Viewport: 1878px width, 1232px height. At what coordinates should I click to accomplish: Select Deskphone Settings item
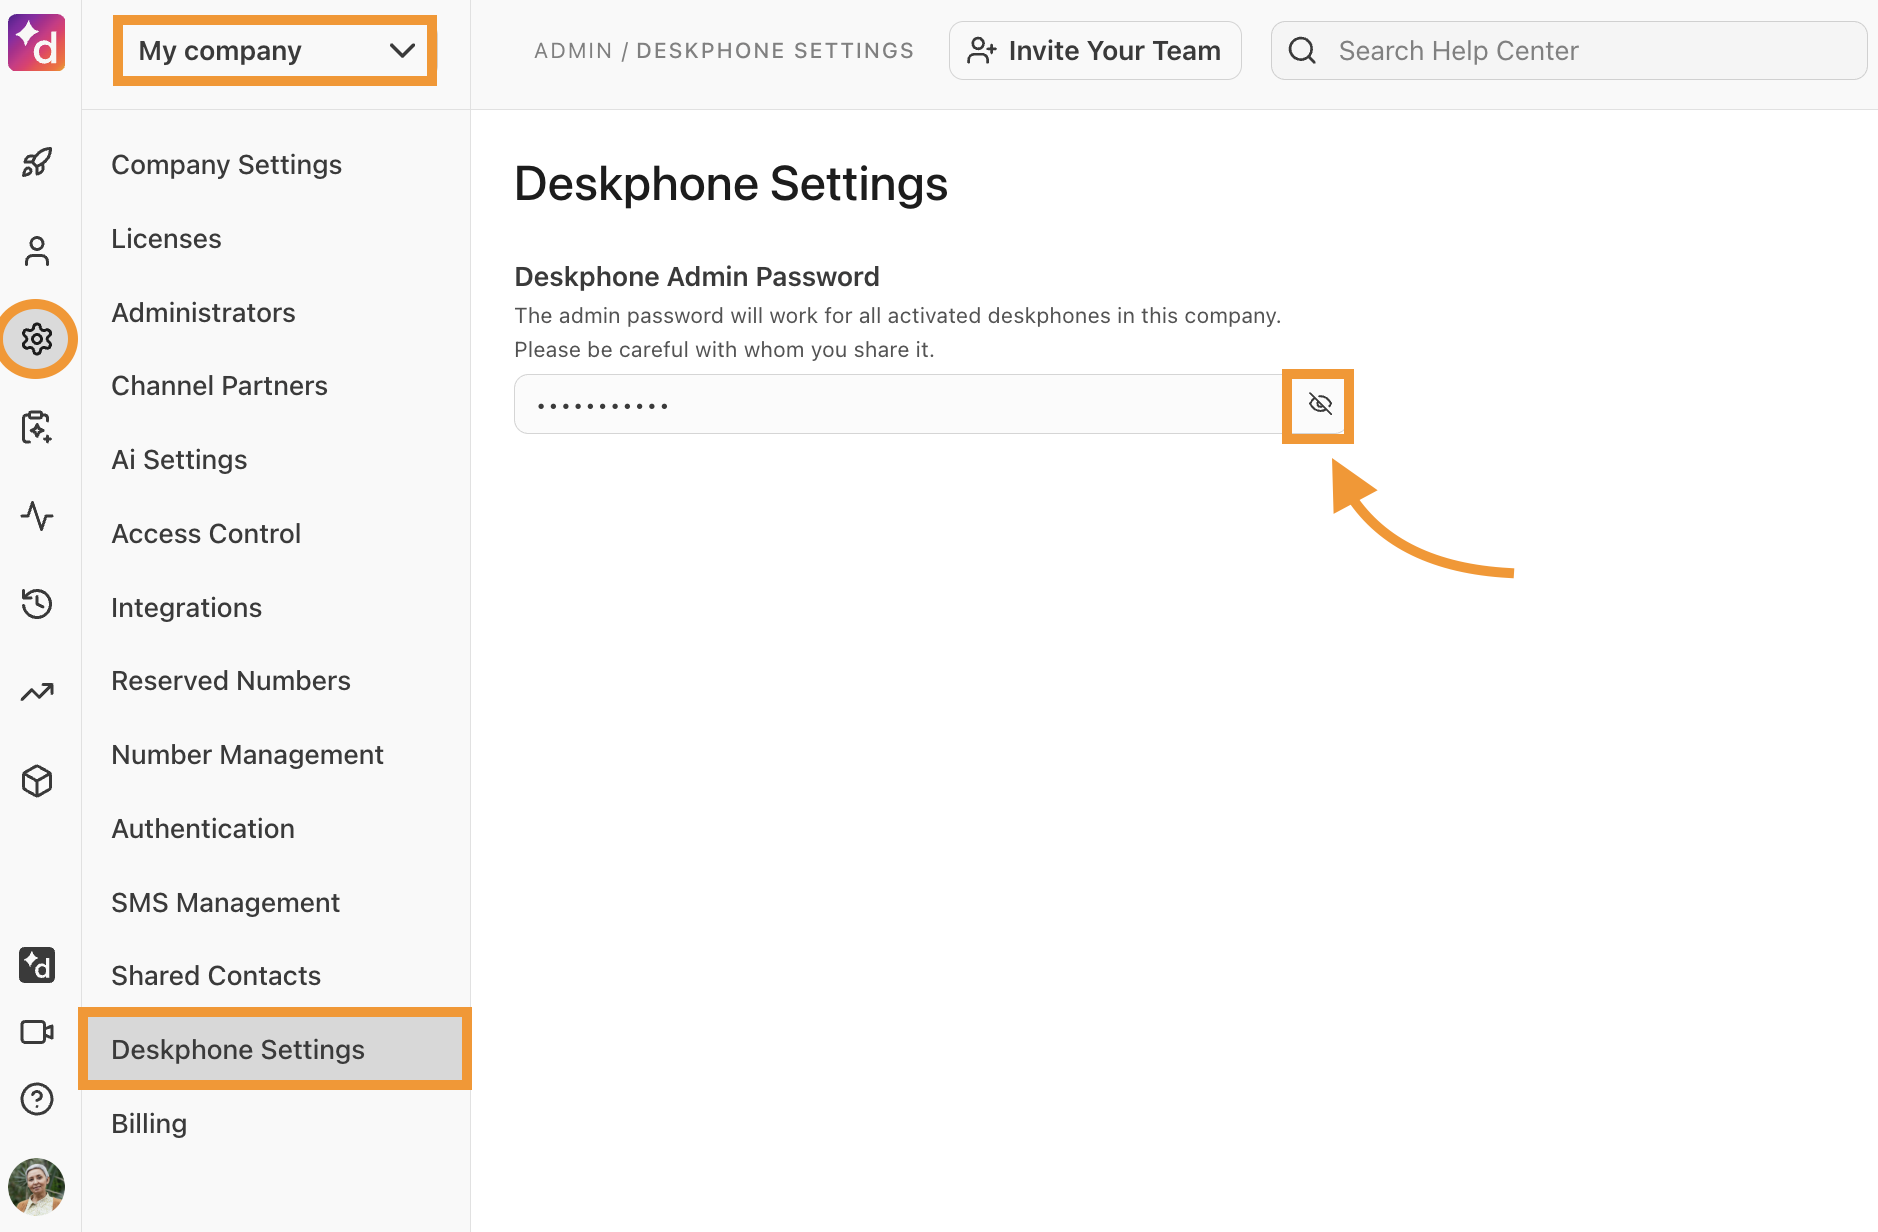tap(275, 1049)
